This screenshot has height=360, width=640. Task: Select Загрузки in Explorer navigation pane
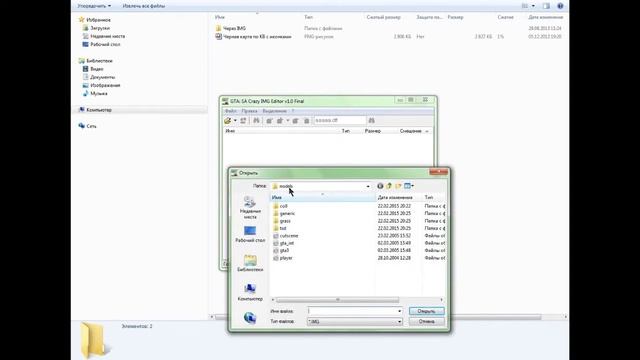96,28
